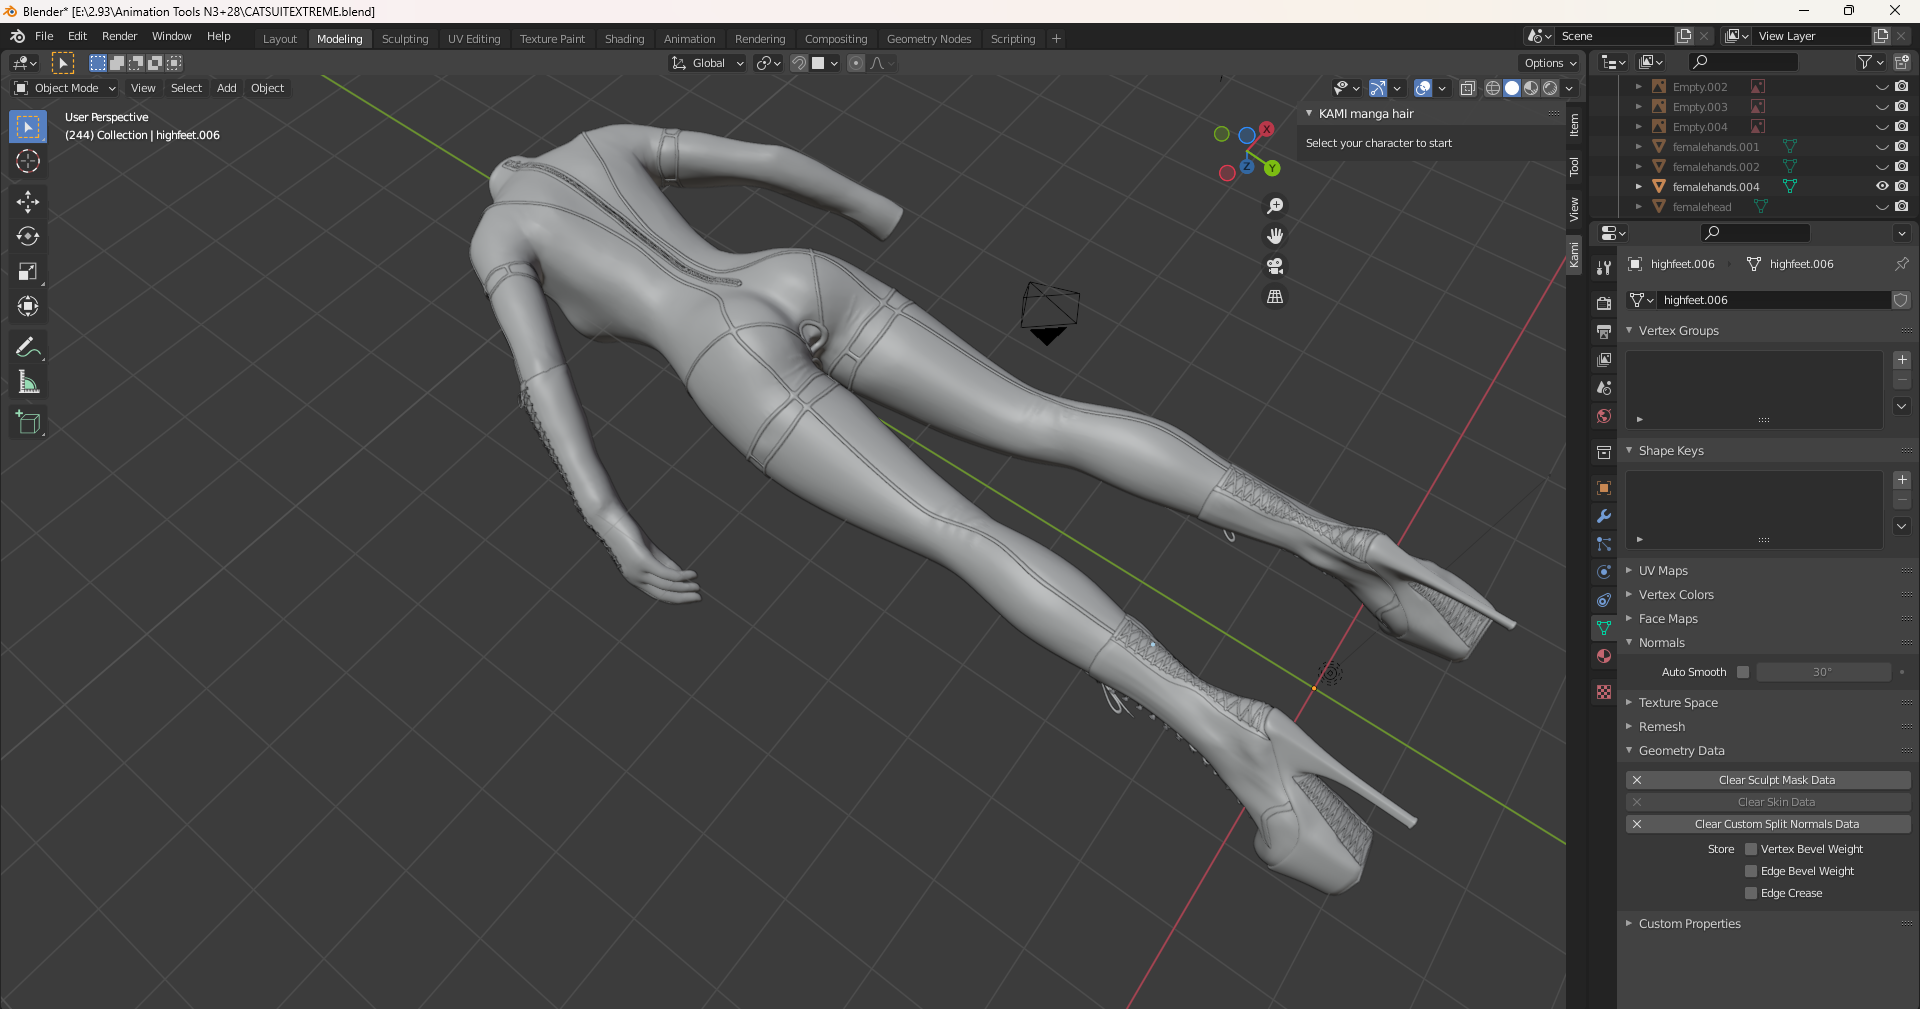This screenshot has height=1009, width=1920.
Task: Select the Add Cube tool
Action: pos(28,423)
